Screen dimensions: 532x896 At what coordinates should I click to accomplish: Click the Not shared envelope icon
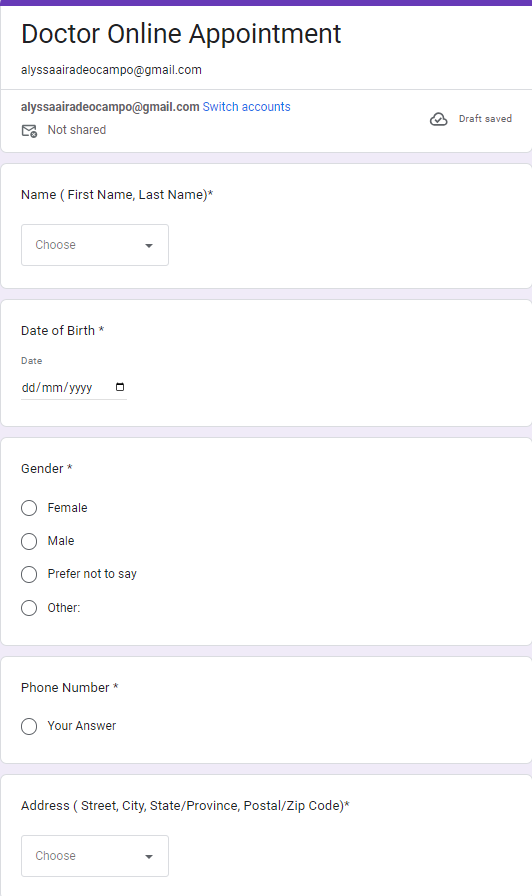(x=29, y=131)
